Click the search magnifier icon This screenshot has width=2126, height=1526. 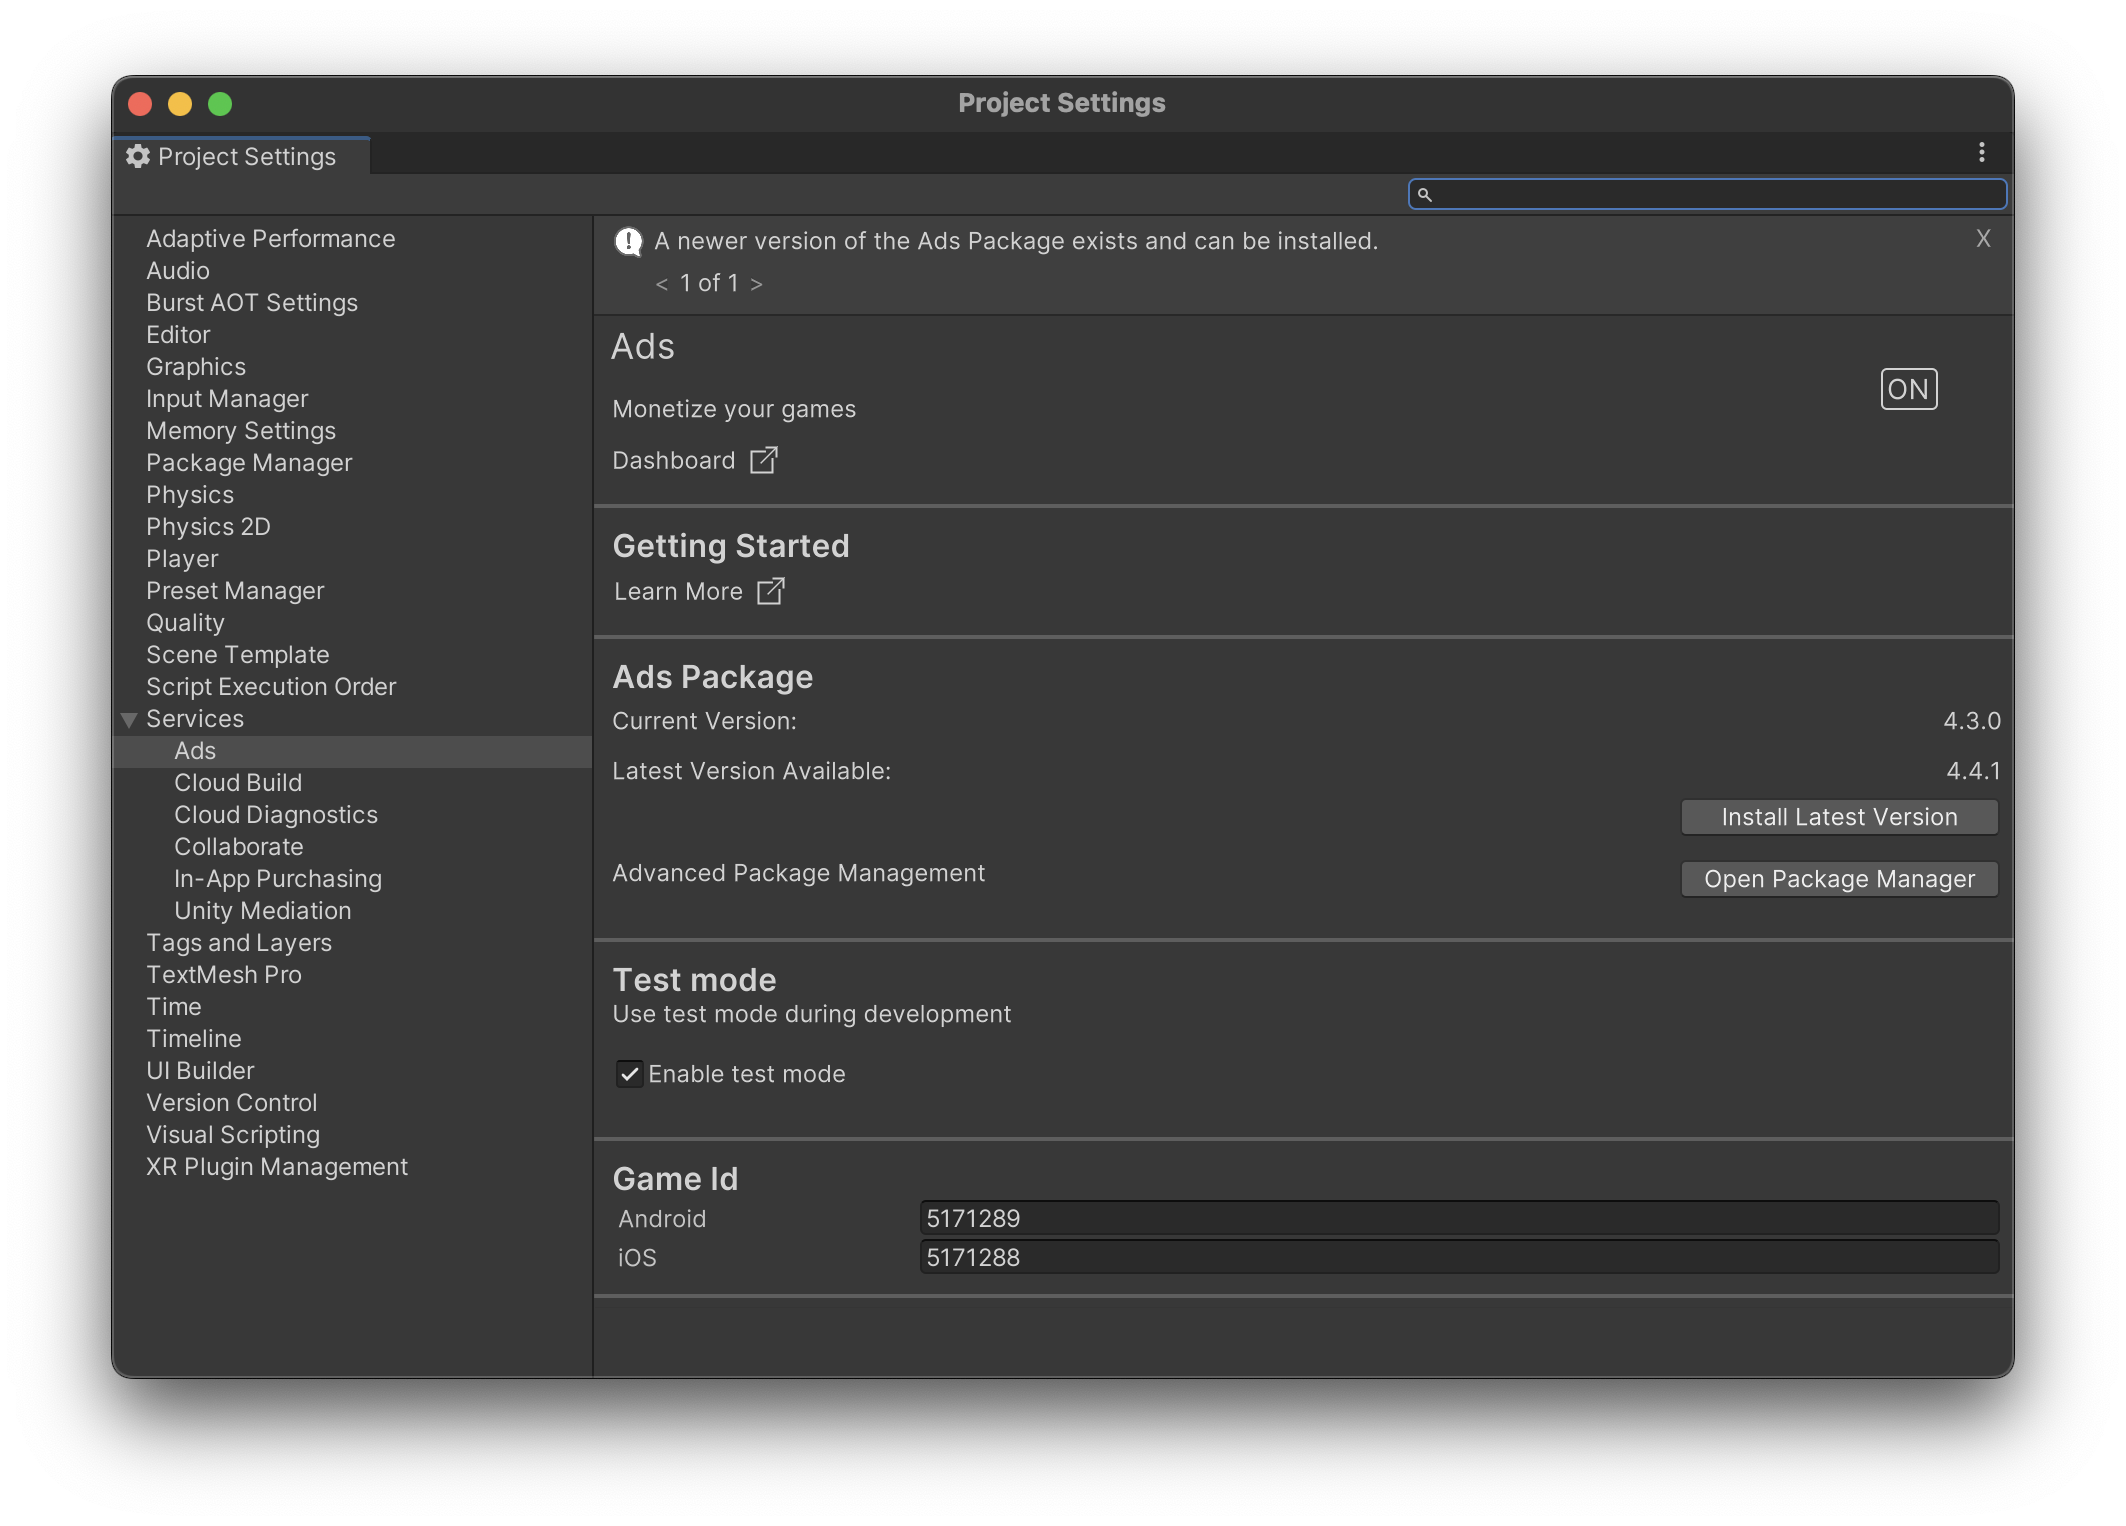pos(1425,194)
